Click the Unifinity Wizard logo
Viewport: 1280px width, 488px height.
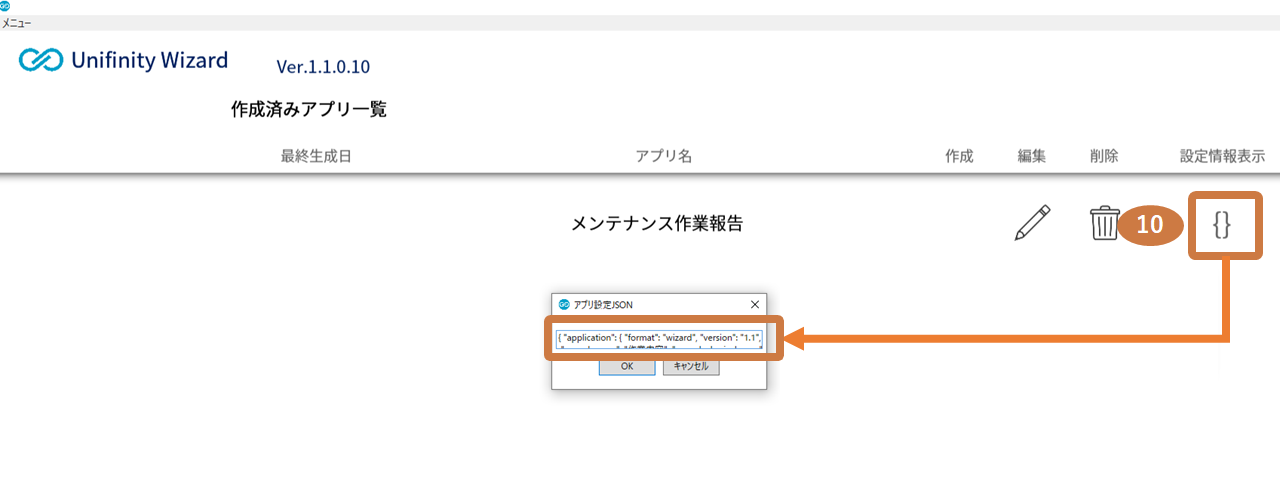[124, 61]
